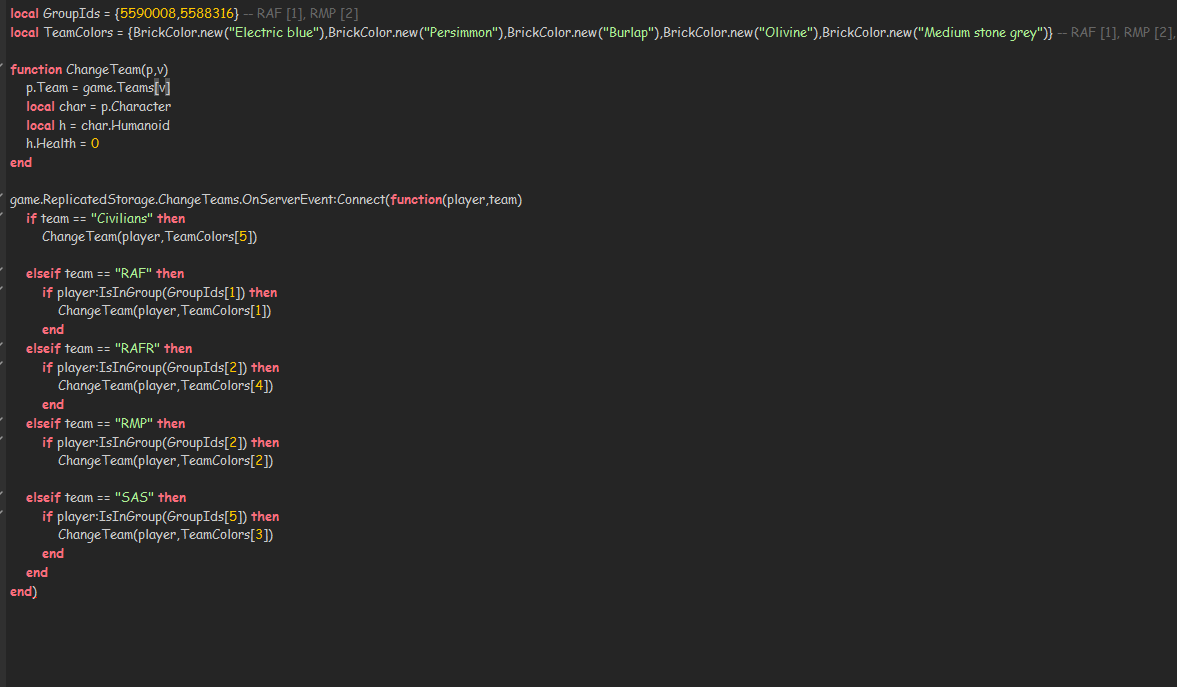Collapse the IsInGroup(GroupIds[1]) if block
Viewport: 1177px width, 687px height.
(x=5, y=287)
